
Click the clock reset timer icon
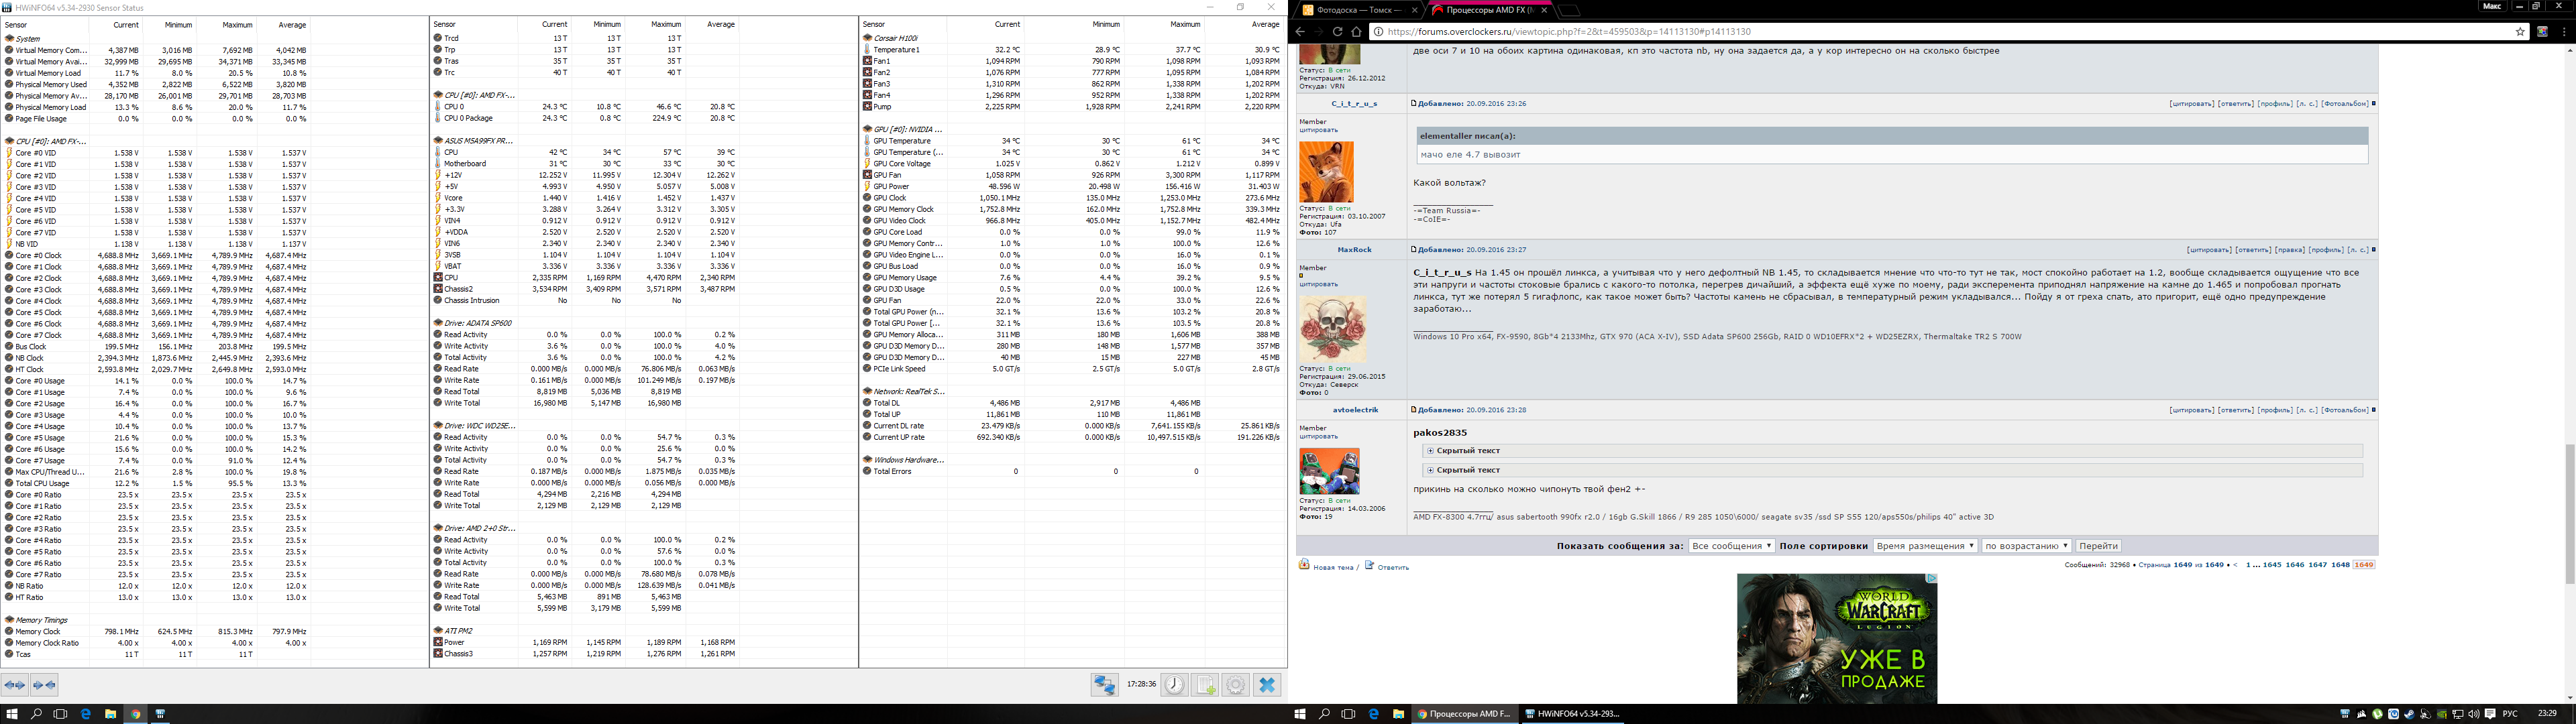pyautogui.click(x=1174, y=685)
